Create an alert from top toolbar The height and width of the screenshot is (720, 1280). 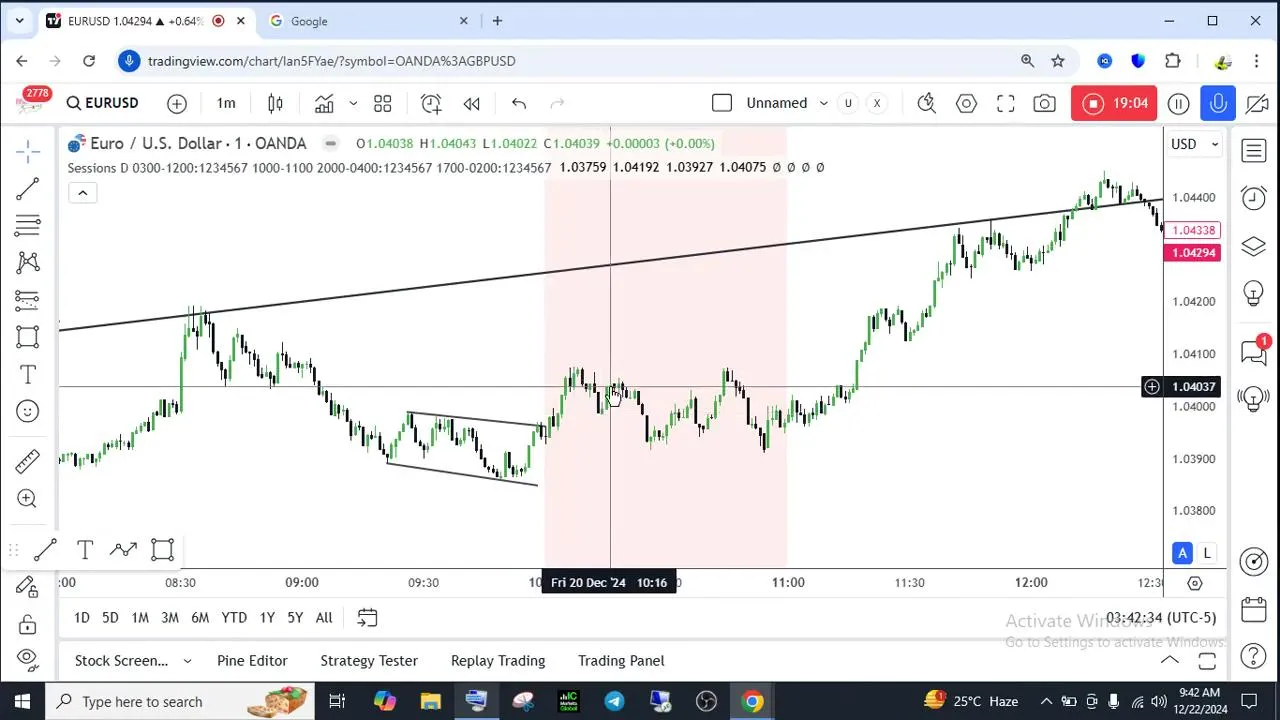[x=431, y=103]
